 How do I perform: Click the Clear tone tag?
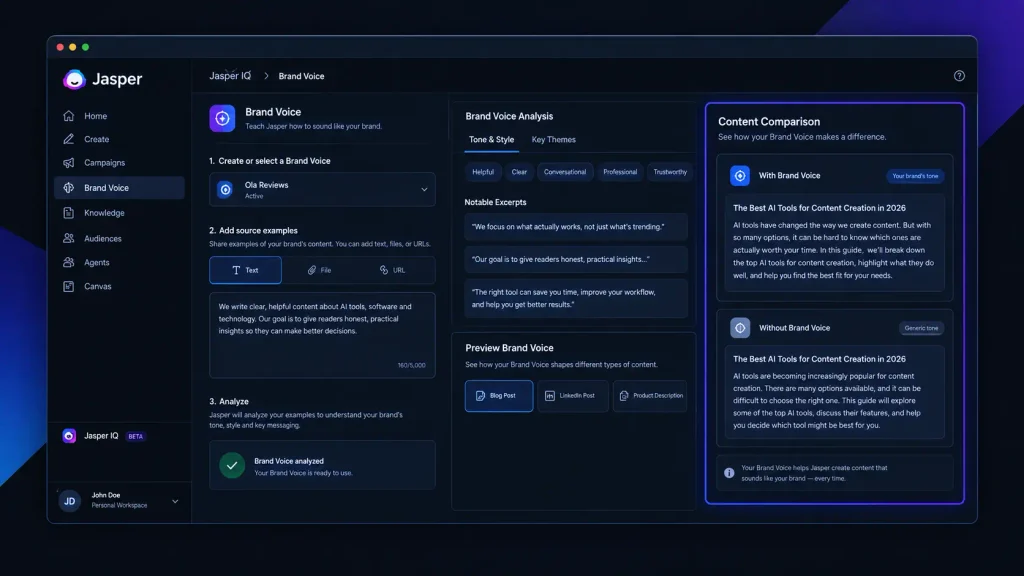[519, 172]
